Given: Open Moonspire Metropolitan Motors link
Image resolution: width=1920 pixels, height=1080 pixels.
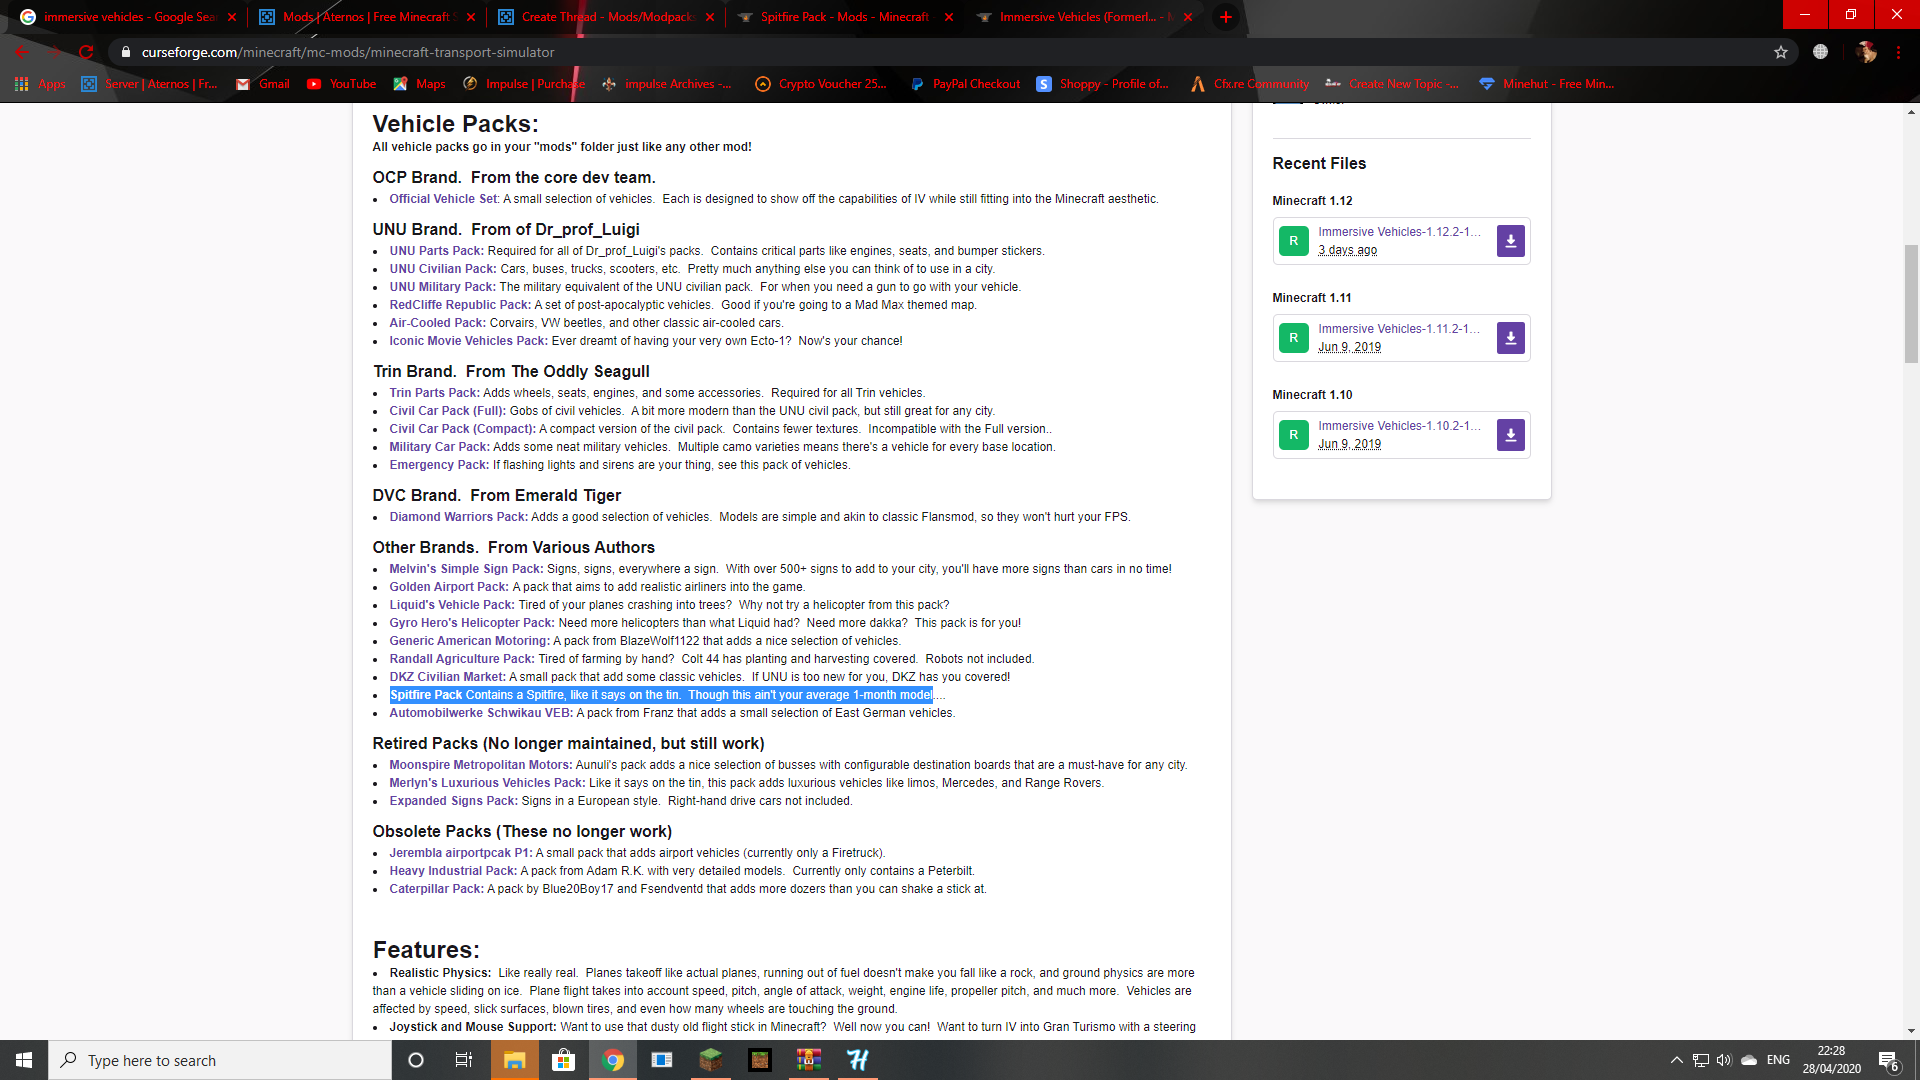Looking at the screenshot, I should (480, 765).
